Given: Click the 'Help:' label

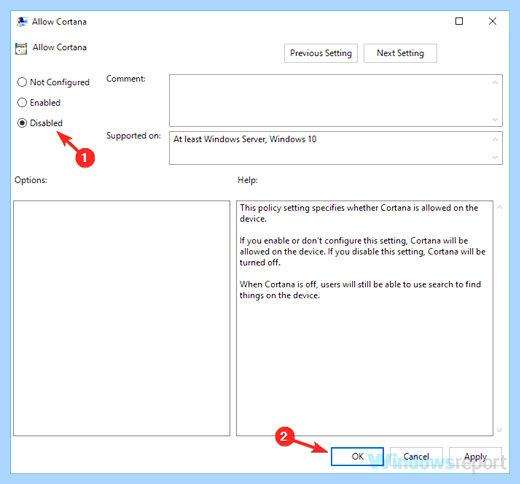Looking at the screenshot, I should pyautogui.click(x=248, y=180).
